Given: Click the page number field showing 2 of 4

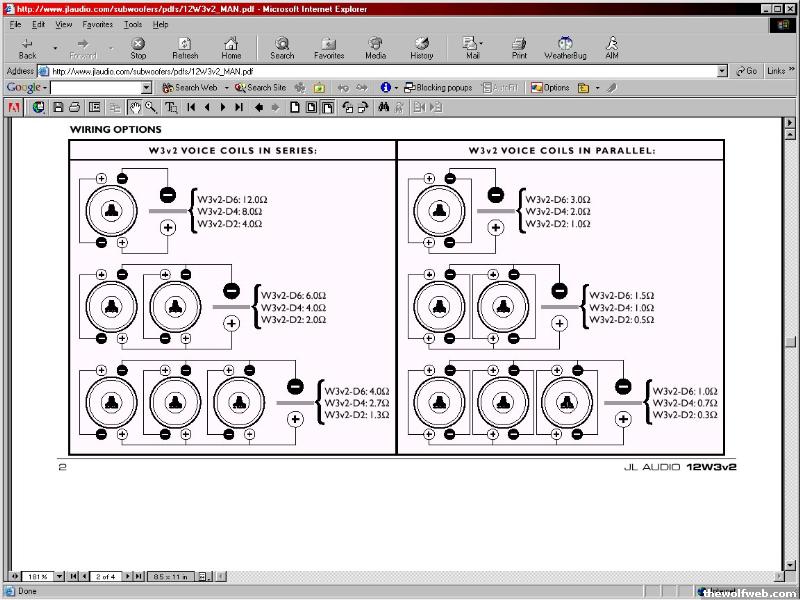Looking at the screenshot, I should (x=104, y=576).
